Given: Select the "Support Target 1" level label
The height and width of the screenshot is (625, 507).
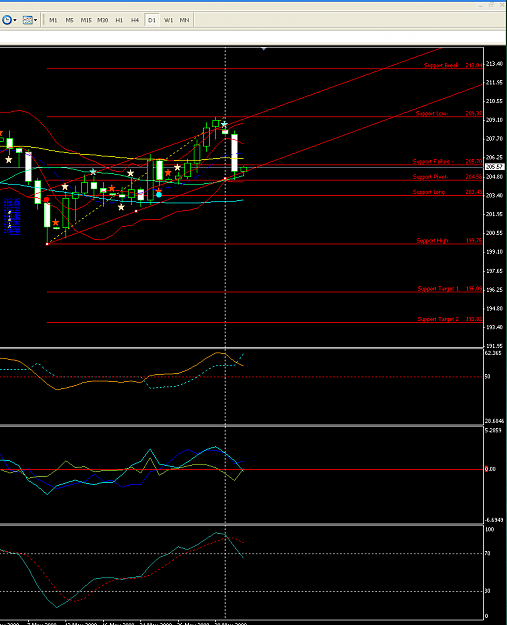Looking at the screenshot, I should (x=438, y=288).
